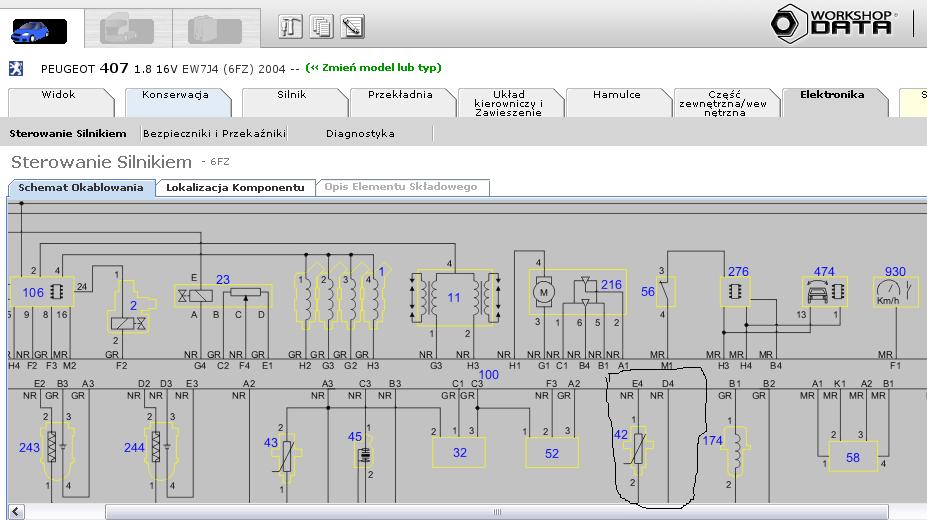Click the horizontal scrollbar thumb

click(497, 512)
